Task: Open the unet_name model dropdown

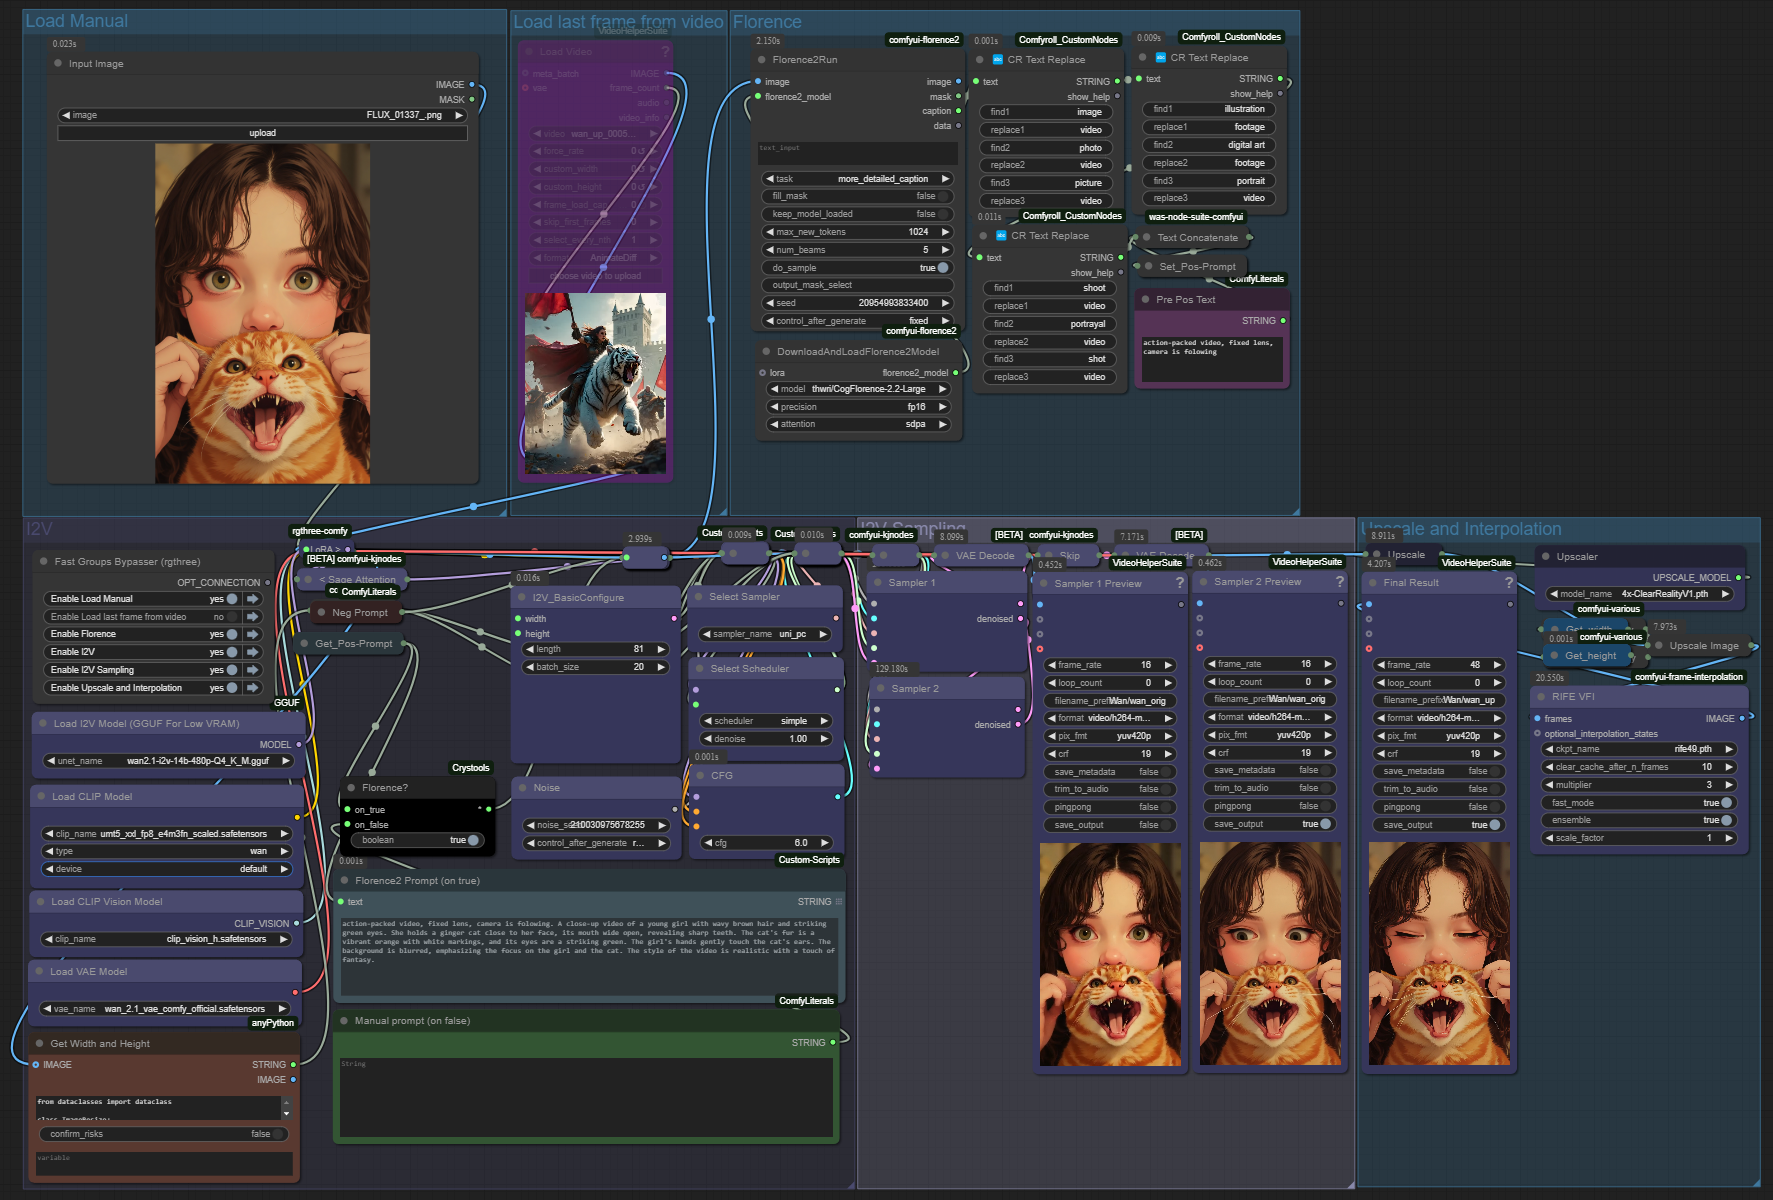Action: pos(168,761)
